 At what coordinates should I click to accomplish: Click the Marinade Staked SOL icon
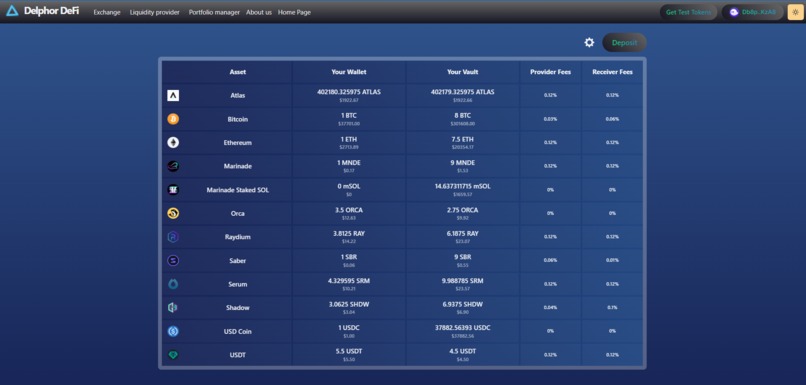173,190
